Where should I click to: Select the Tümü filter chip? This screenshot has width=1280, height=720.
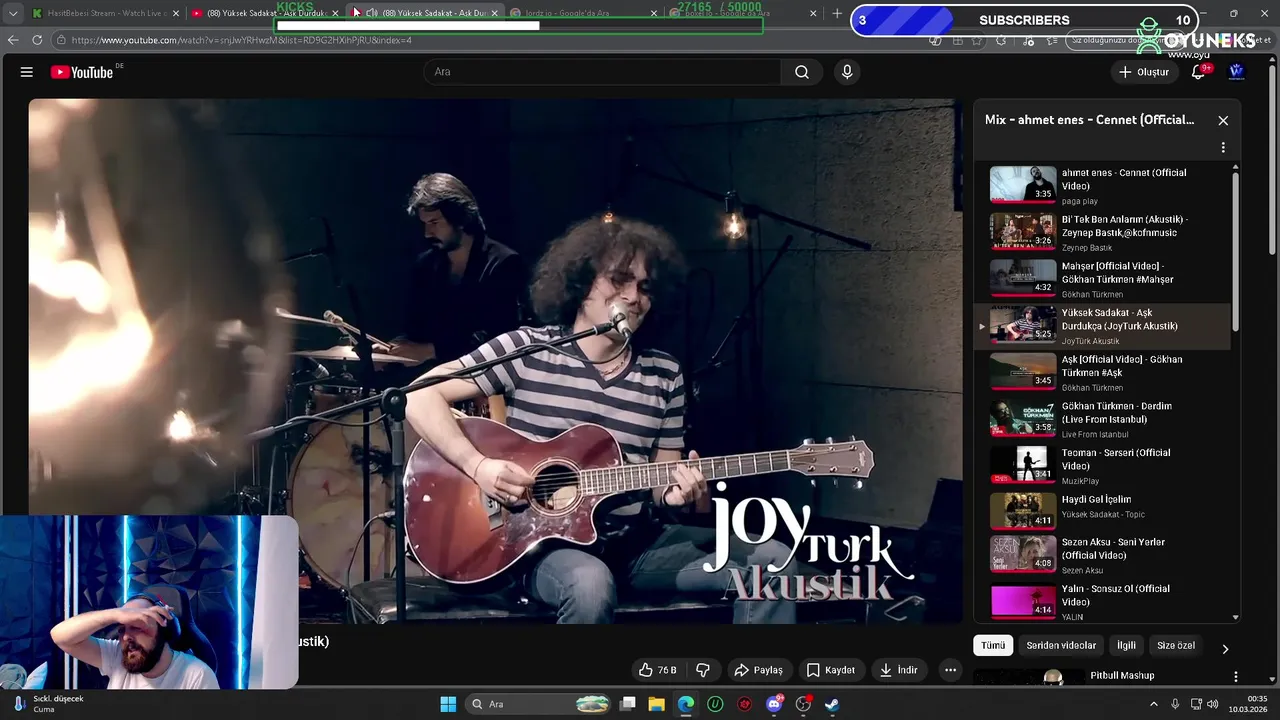click(x=993, y=646)
